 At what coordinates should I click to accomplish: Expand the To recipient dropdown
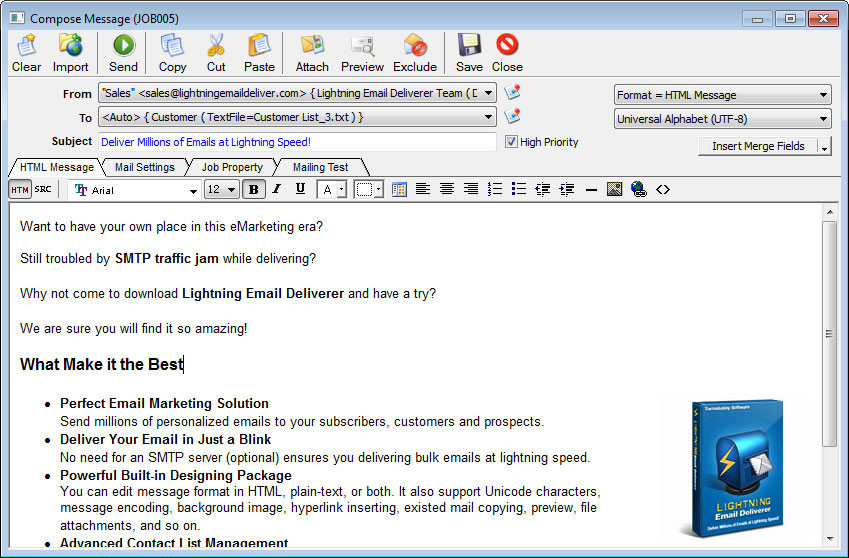point(488,117)
